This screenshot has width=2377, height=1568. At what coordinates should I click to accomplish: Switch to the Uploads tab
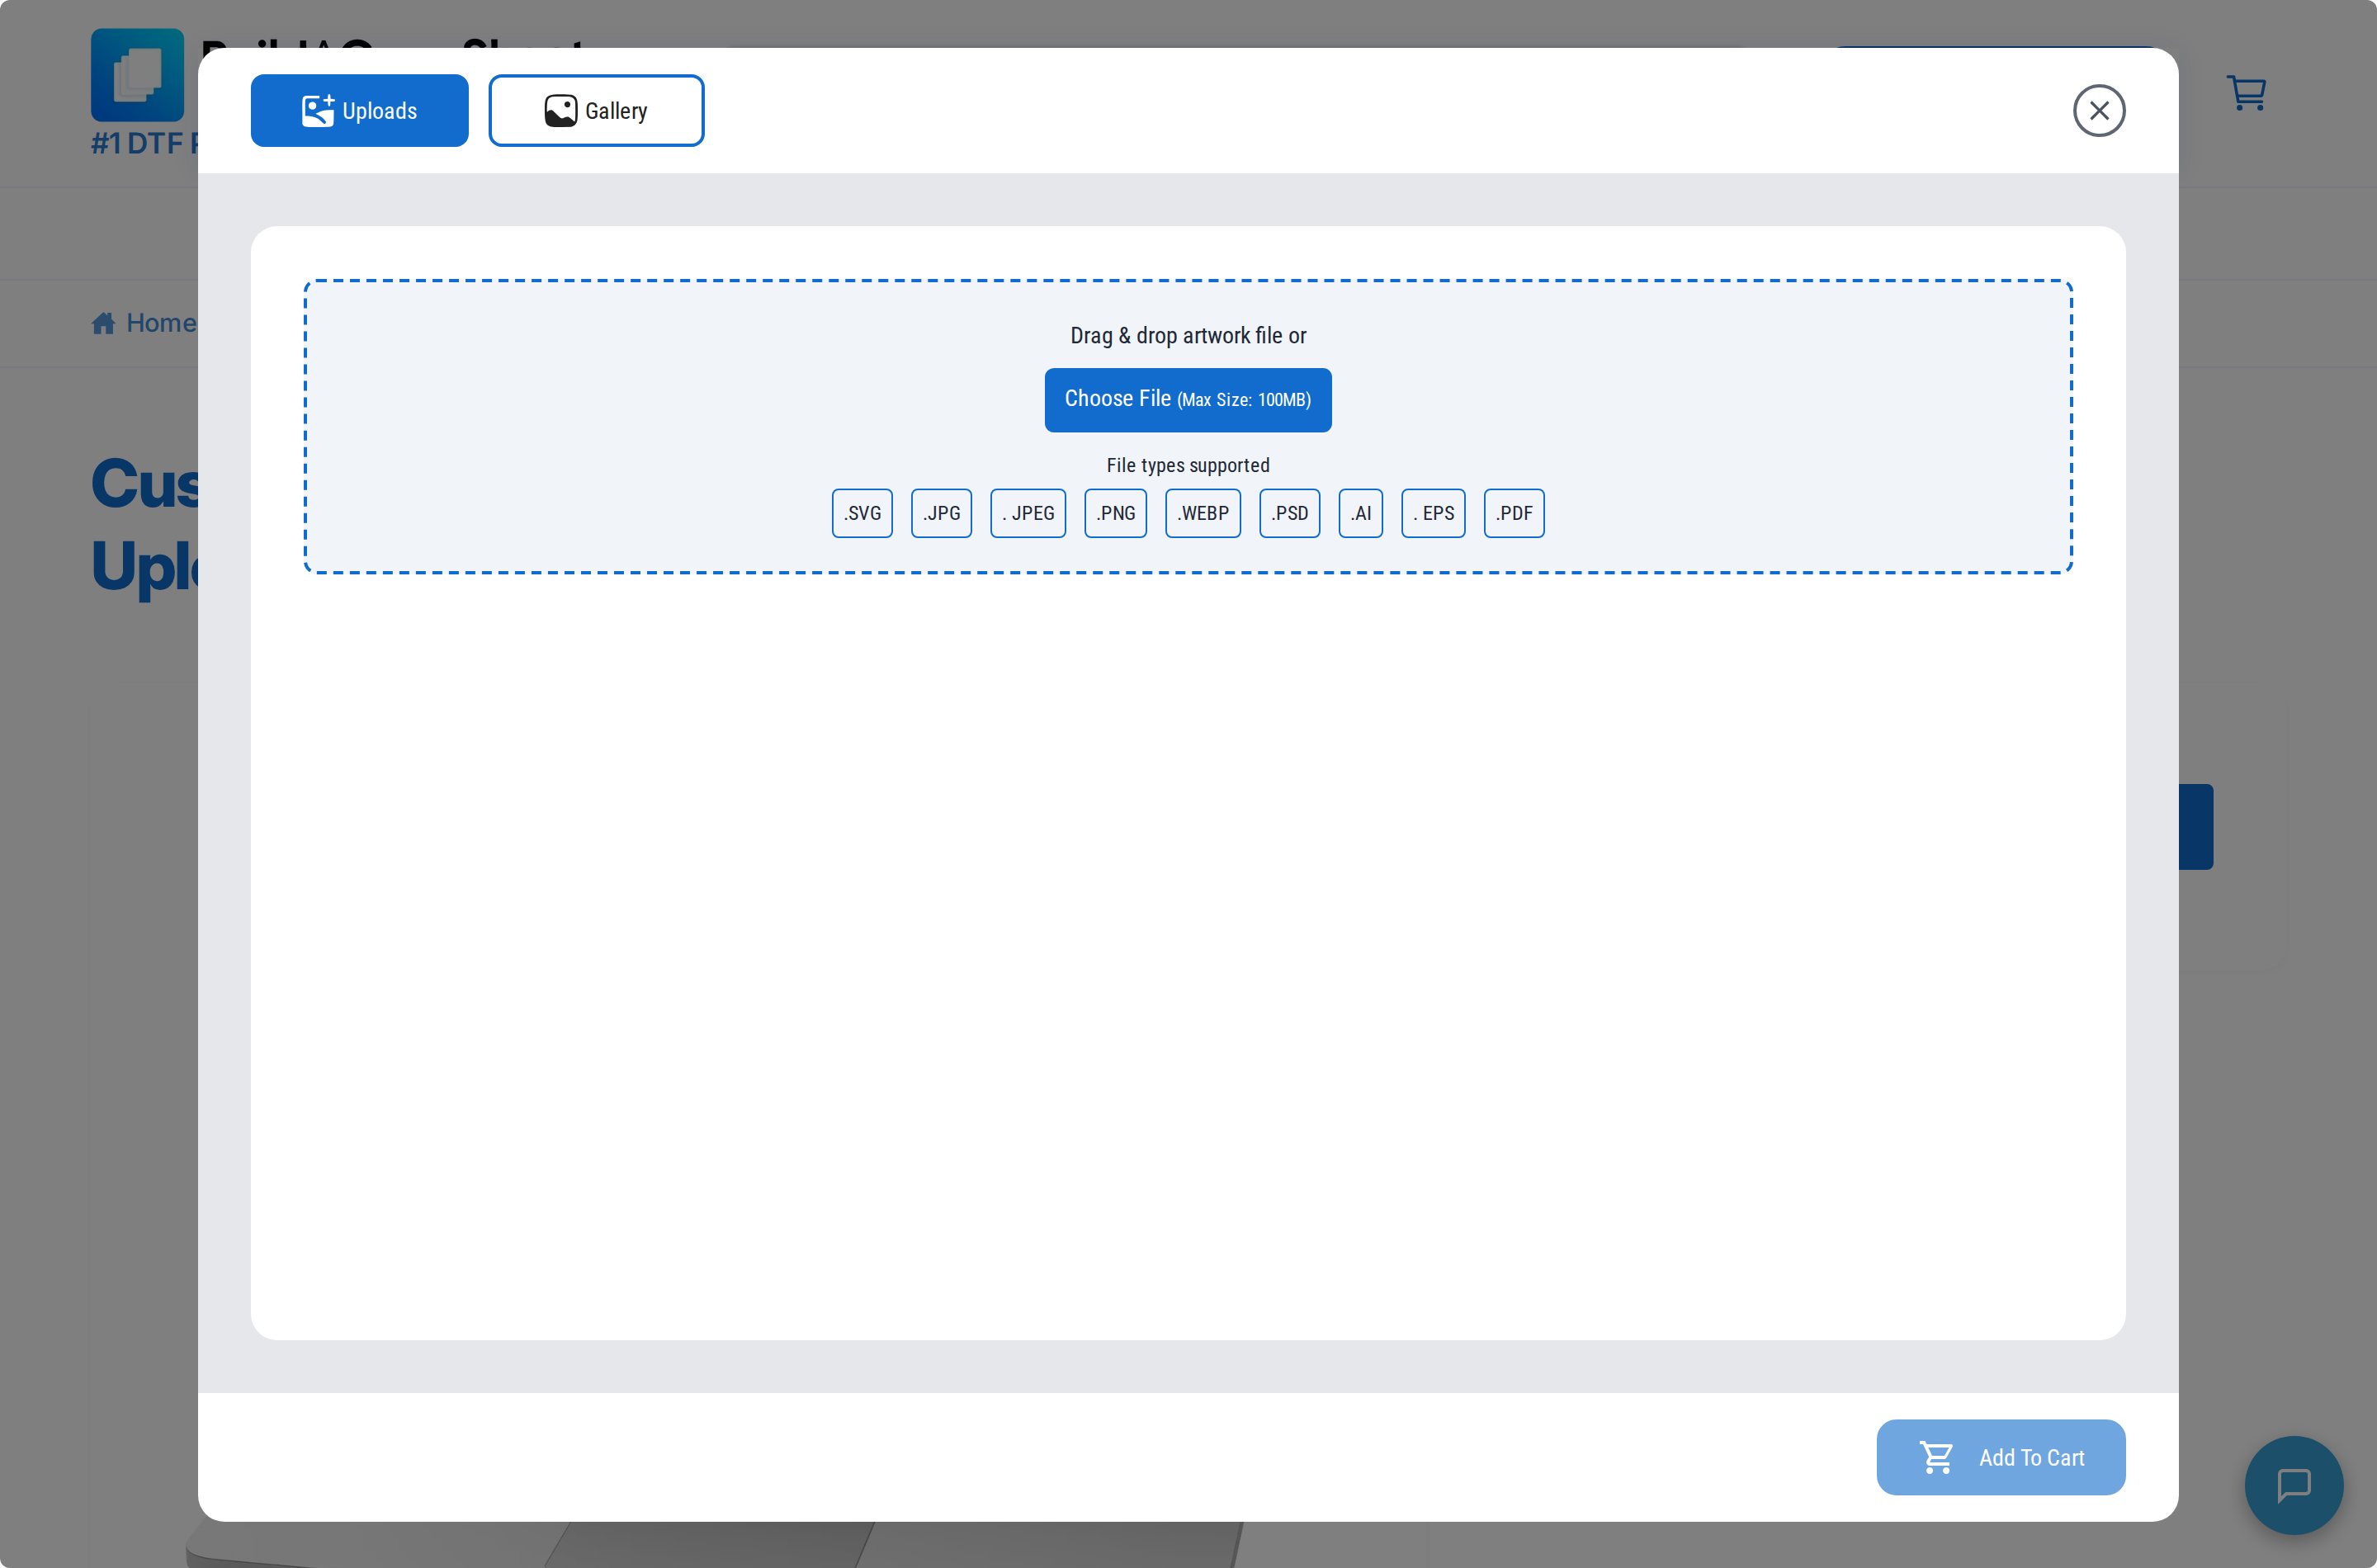[359, 111]
